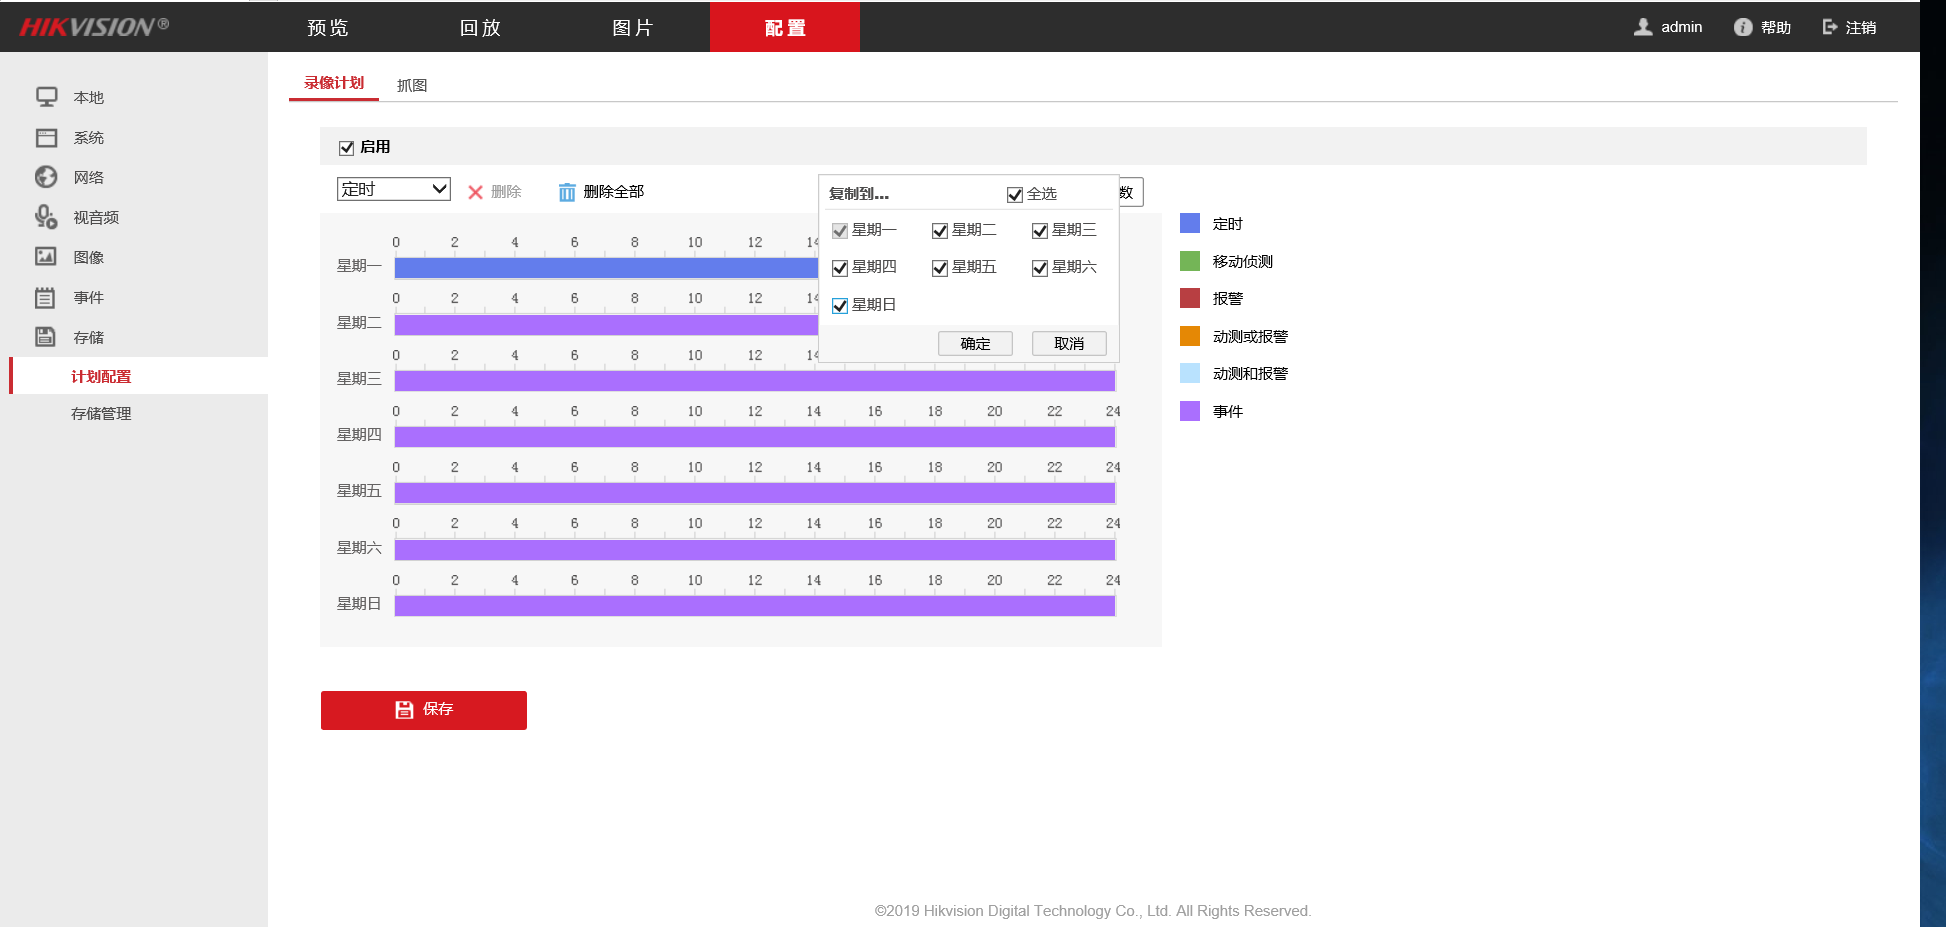Uncheck 星期日 in copy dialog

(x=840, y=306)
